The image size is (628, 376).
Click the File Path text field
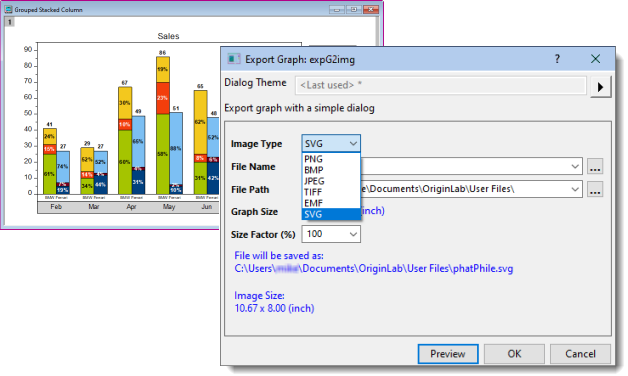point(442,189)
